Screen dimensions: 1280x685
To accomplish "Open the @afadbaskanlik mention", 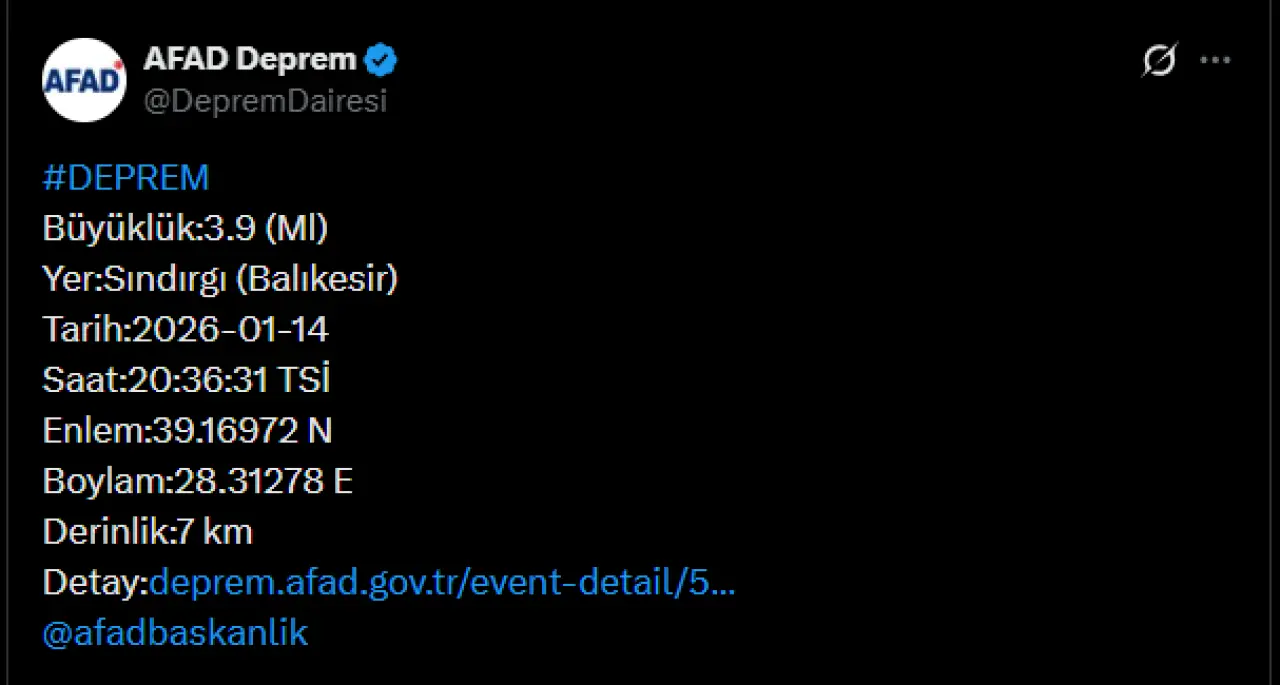I will (x=175, y=633).
